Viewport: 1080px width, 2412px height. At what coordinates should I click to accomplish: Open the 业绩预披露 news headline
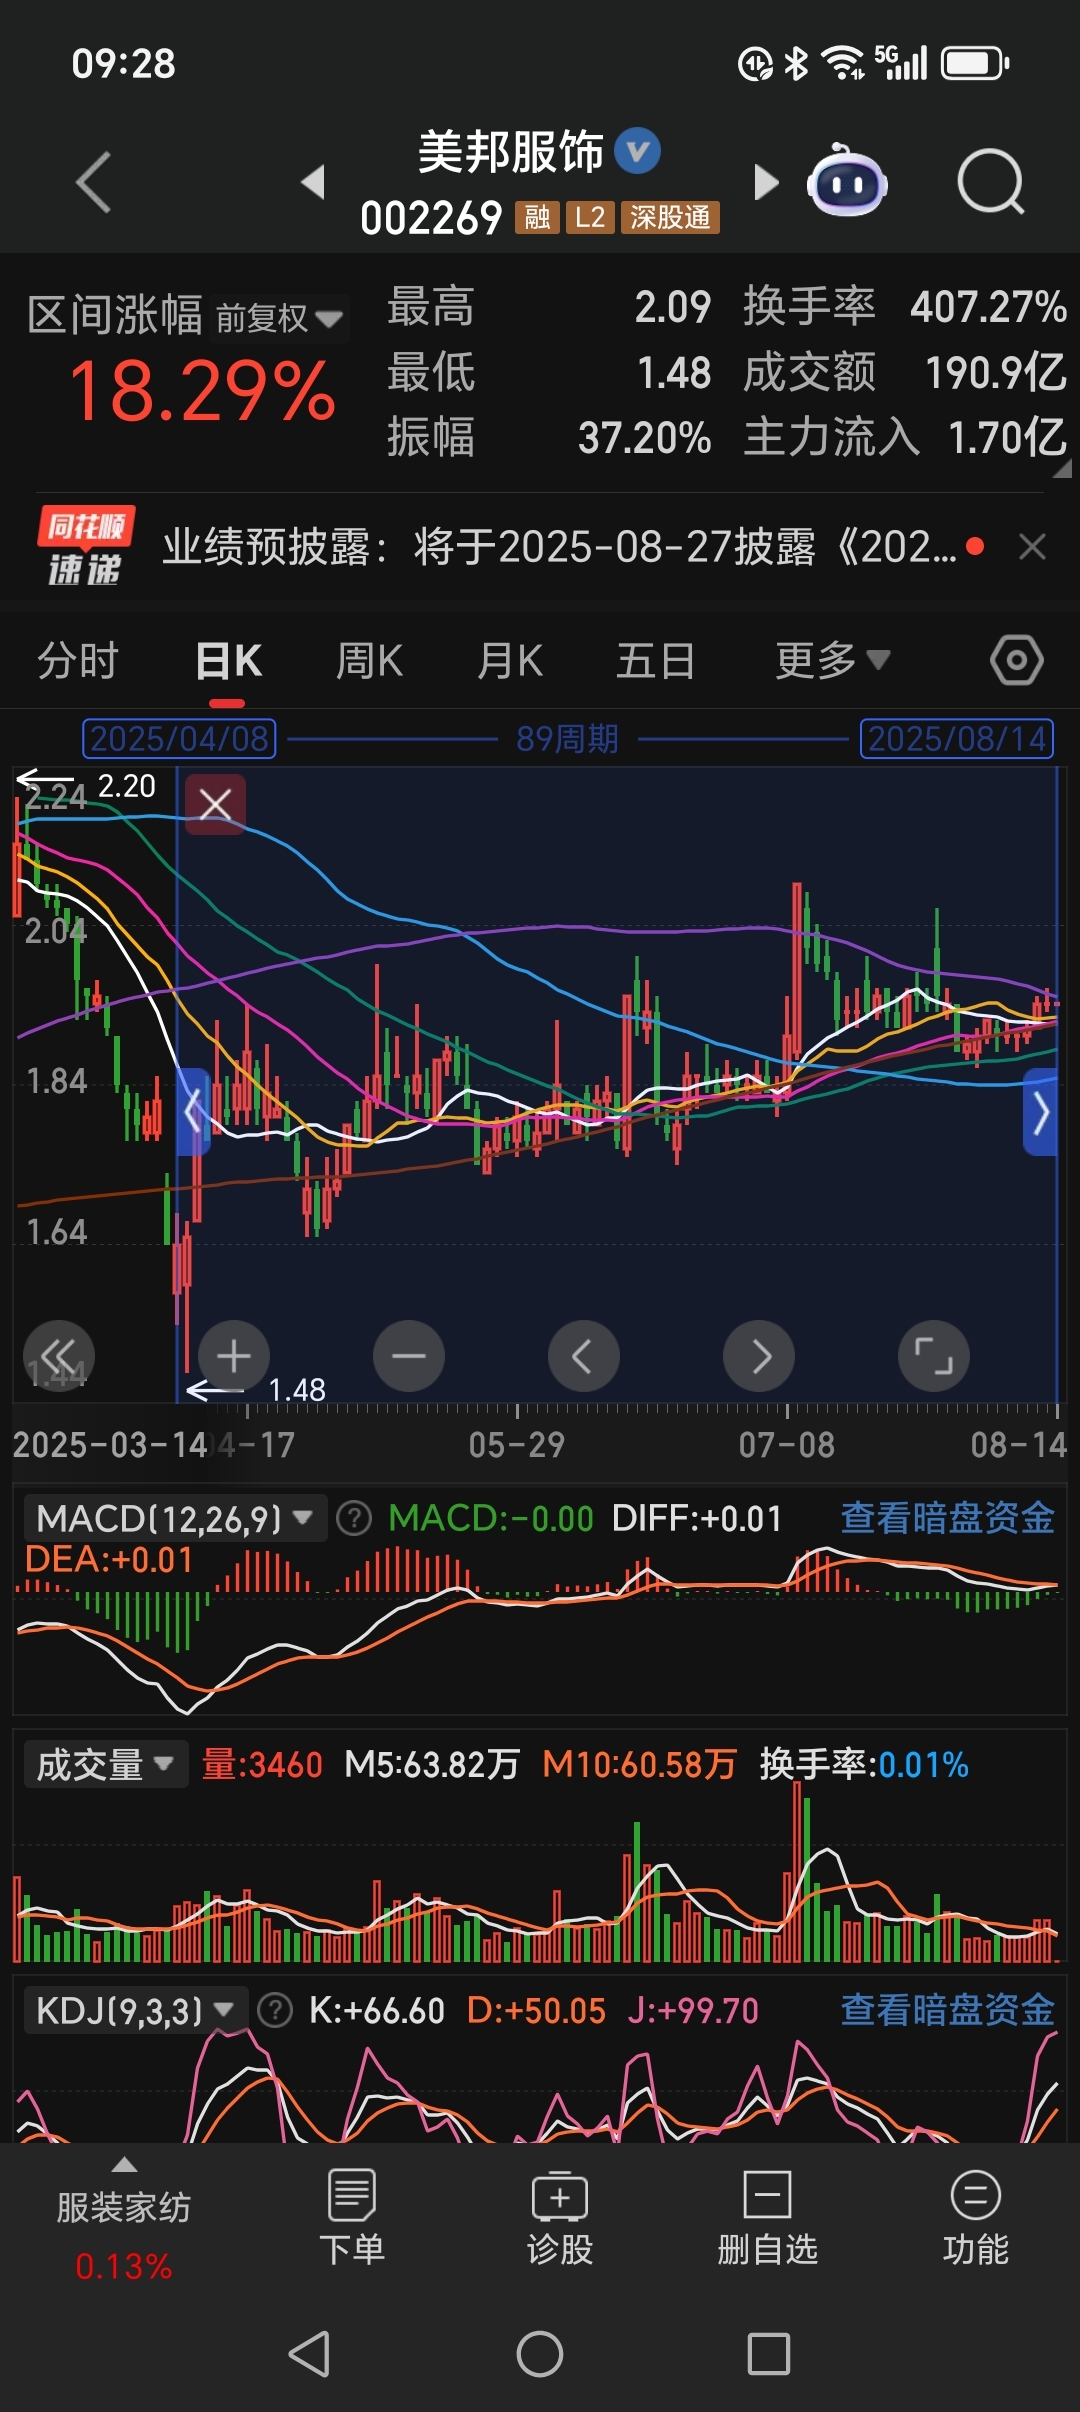point(560,547)
